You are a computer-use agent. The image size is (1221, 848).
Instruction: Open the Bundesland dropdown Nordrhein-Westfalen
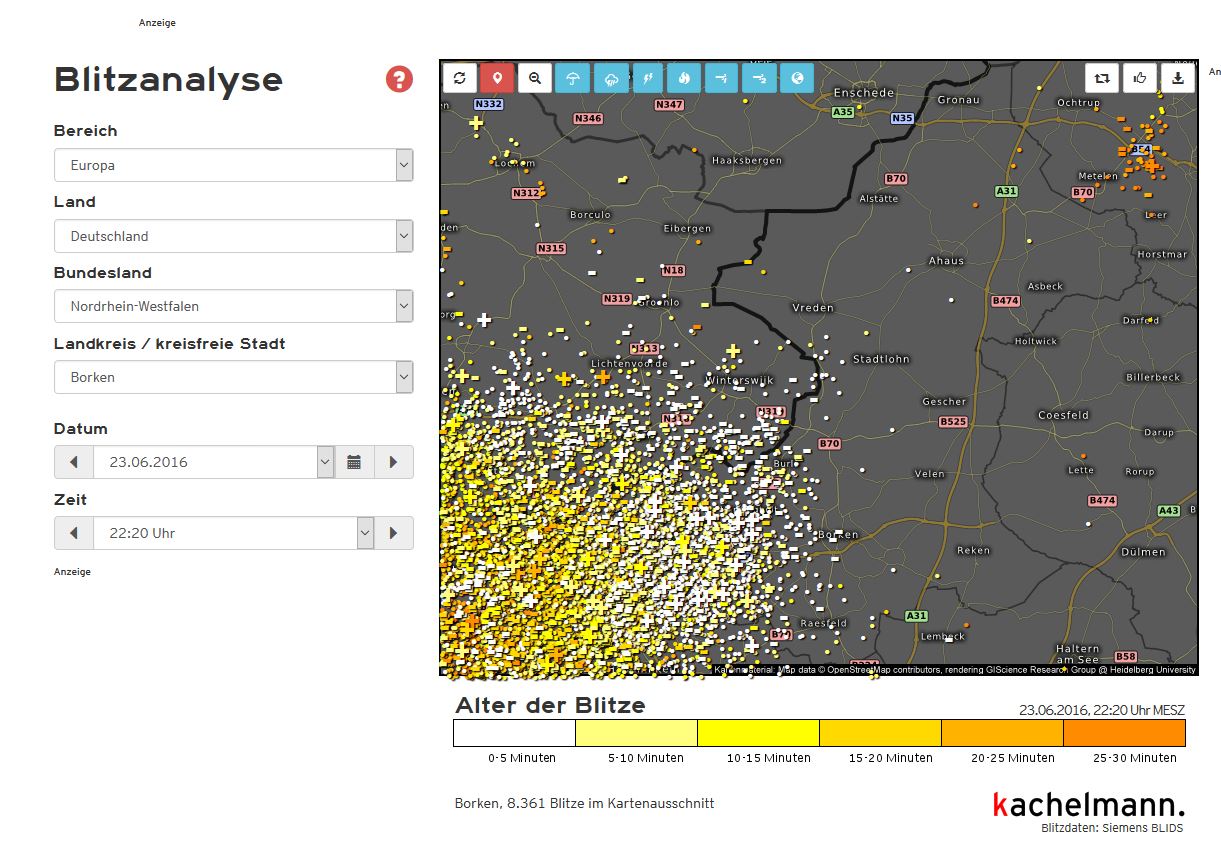coord(234,306)
